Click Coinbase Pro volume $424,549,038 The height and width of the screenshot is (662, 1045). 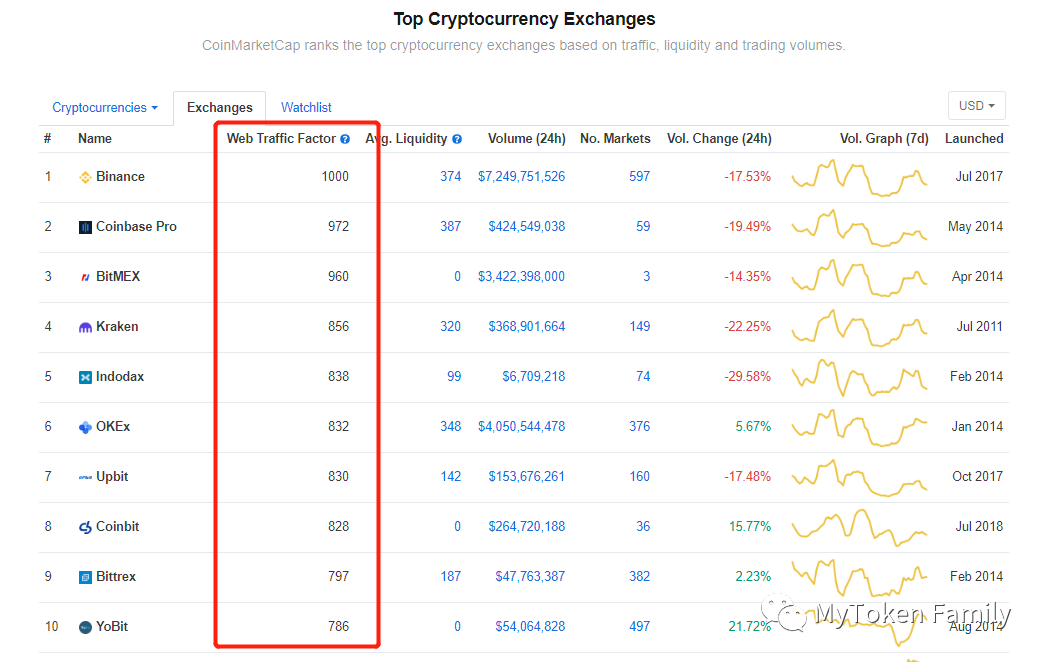[x=526, y=227]
